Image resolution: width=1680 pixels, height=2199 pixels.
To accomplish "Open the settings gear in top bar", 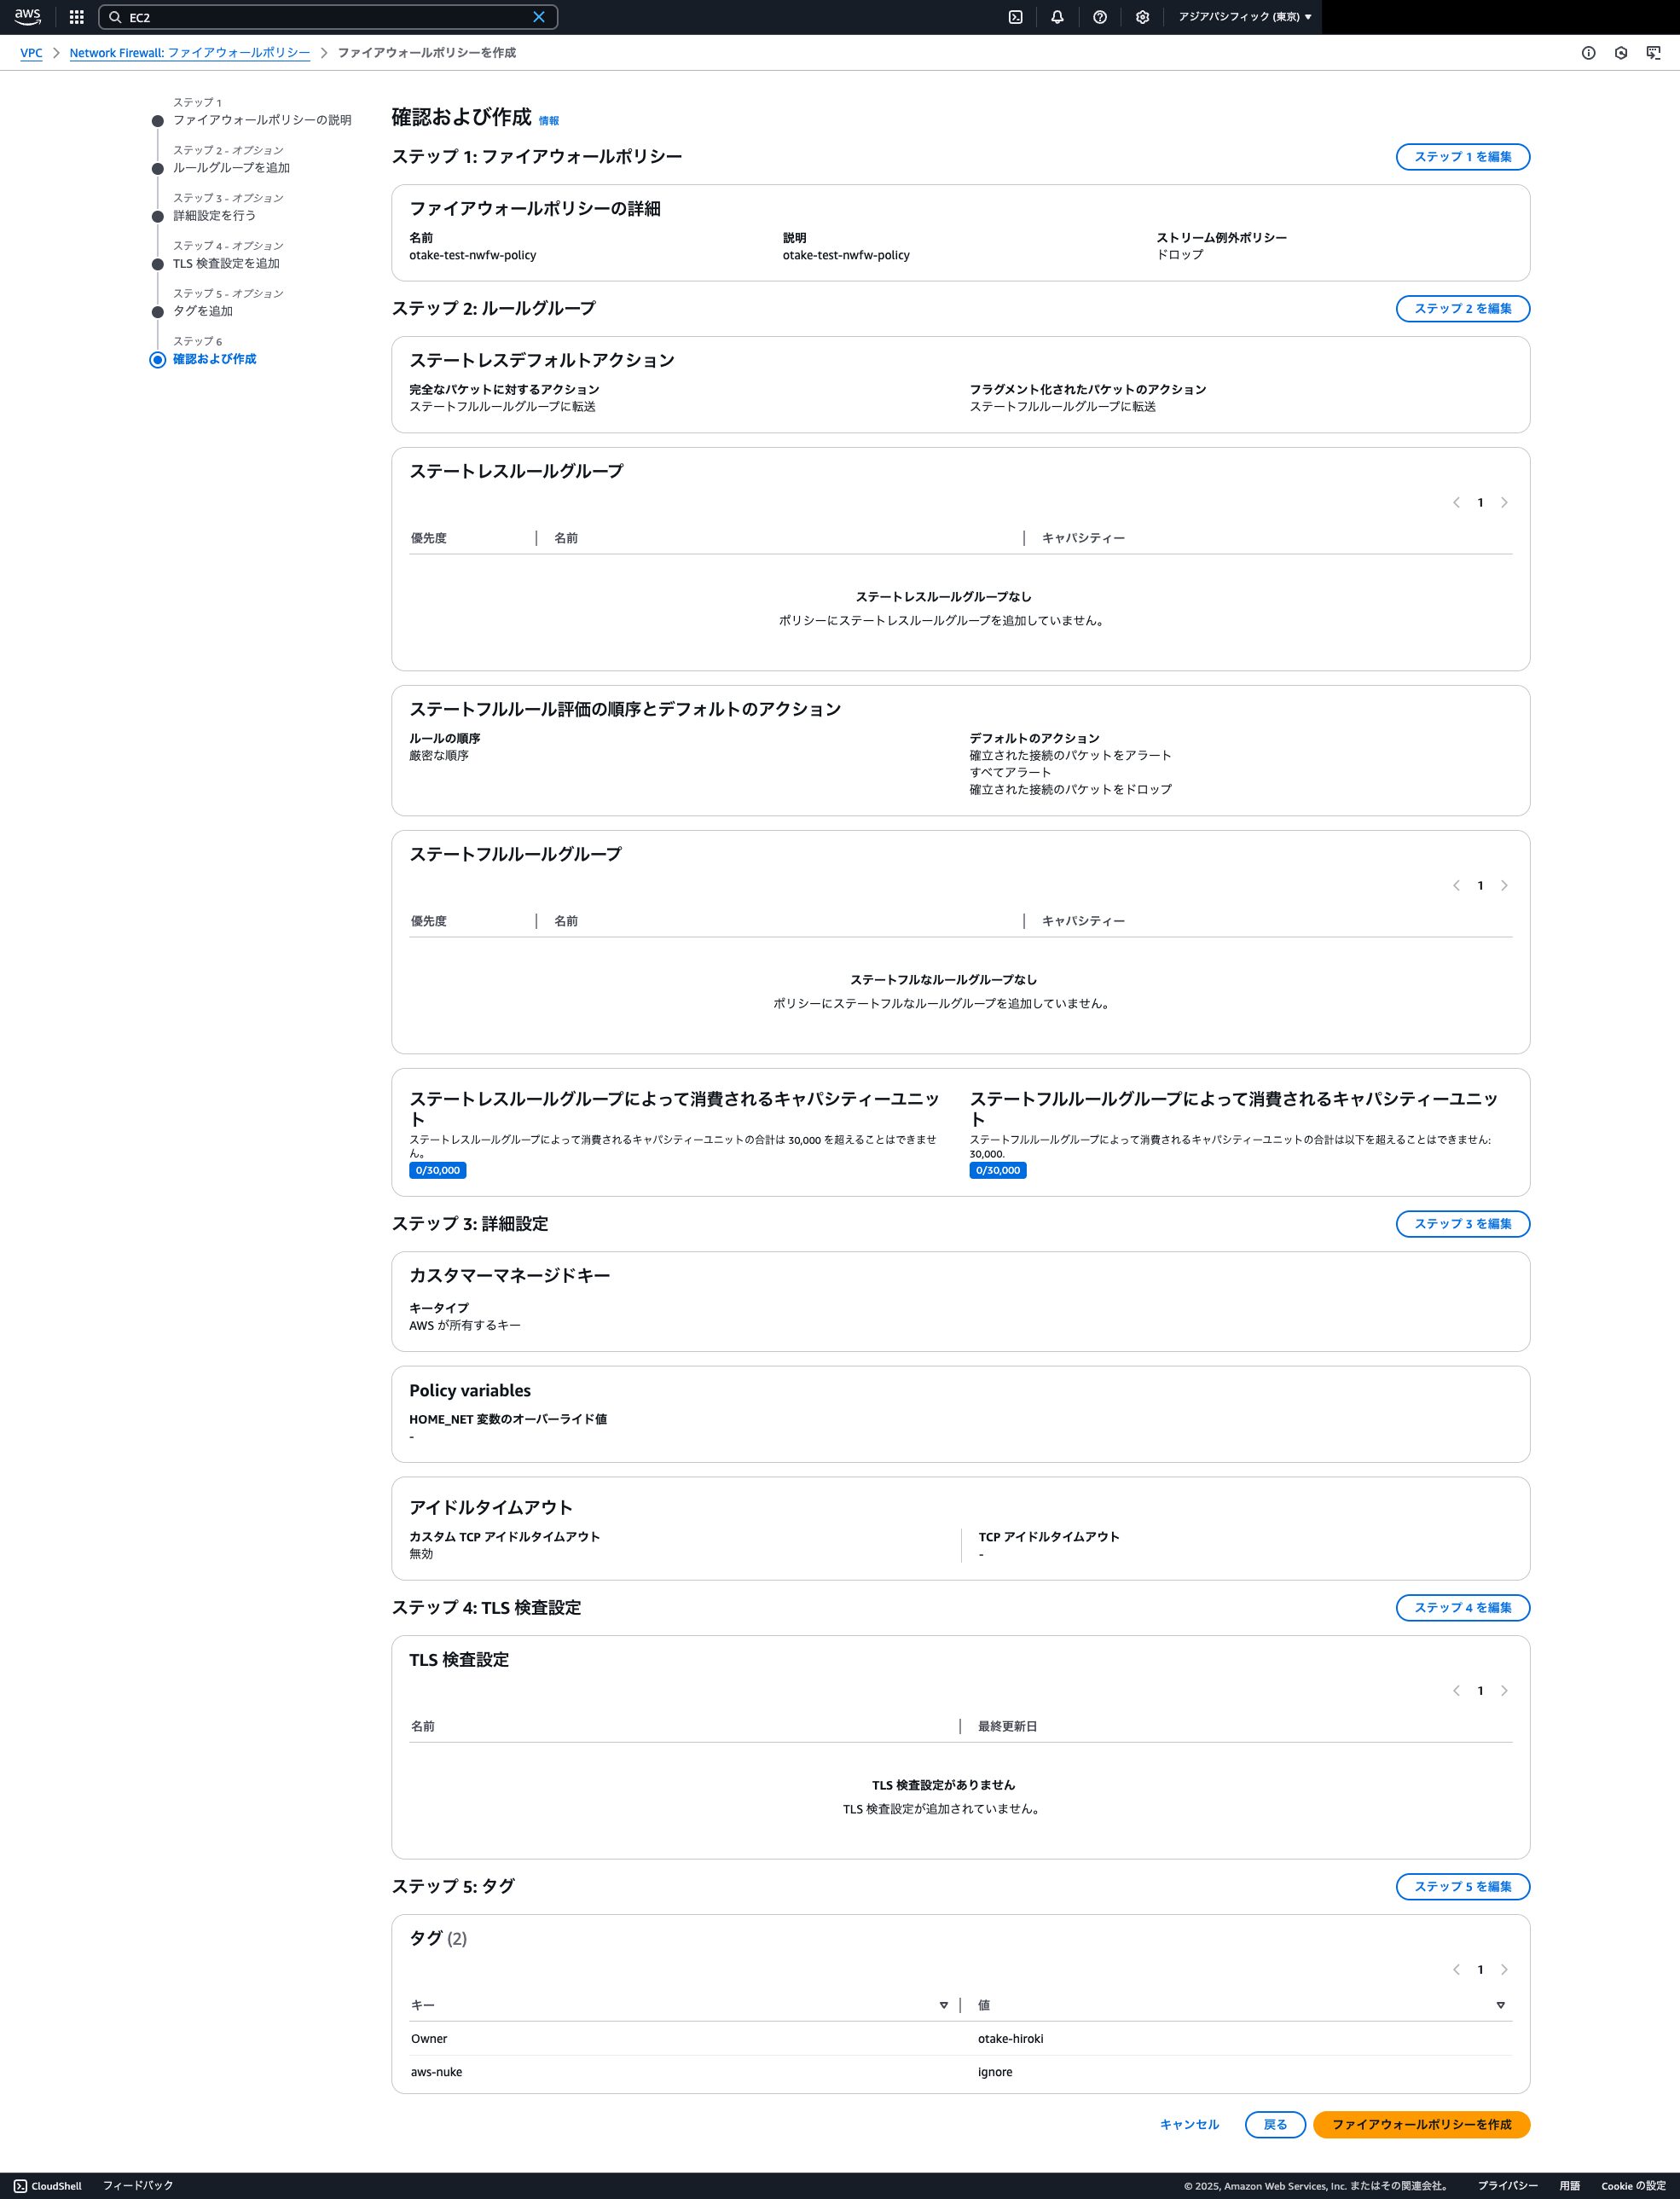I will click(1142, 17).
